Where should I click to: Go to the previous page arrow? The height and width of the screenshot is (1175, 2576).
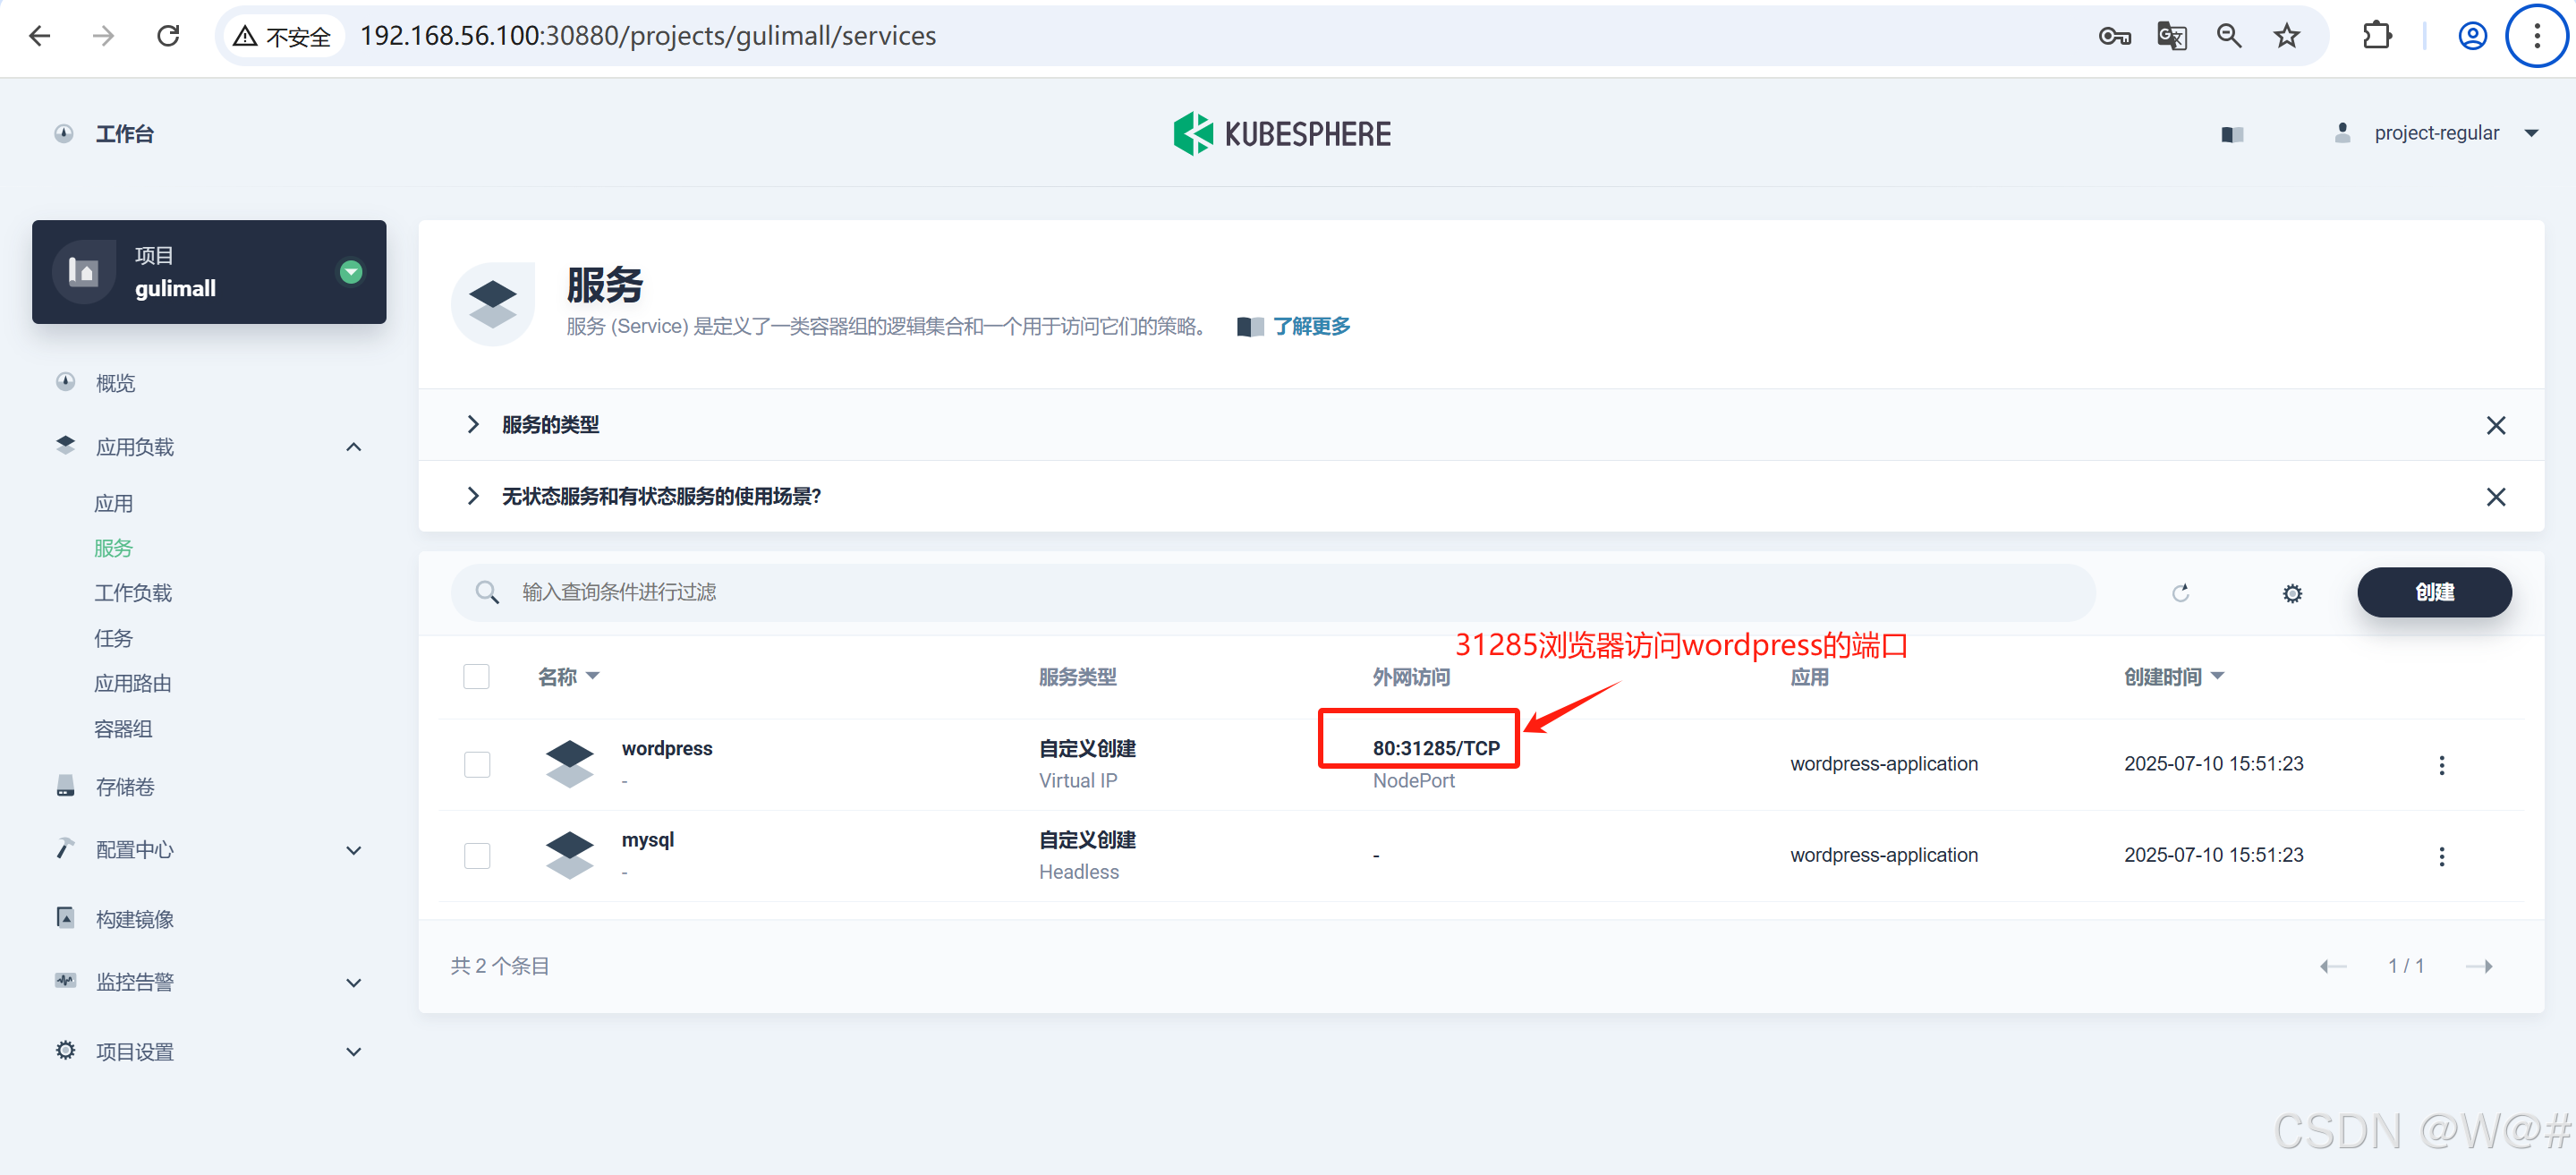(2332, 966)
